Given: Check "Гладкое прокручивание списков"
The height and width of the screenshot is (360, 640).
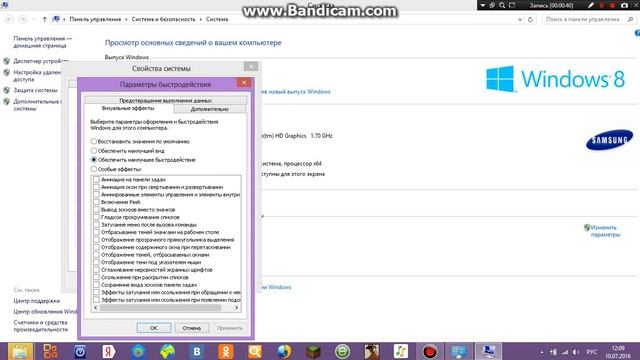Looking at the screenshot, I should pyautogui.click(x=96, y=217).
